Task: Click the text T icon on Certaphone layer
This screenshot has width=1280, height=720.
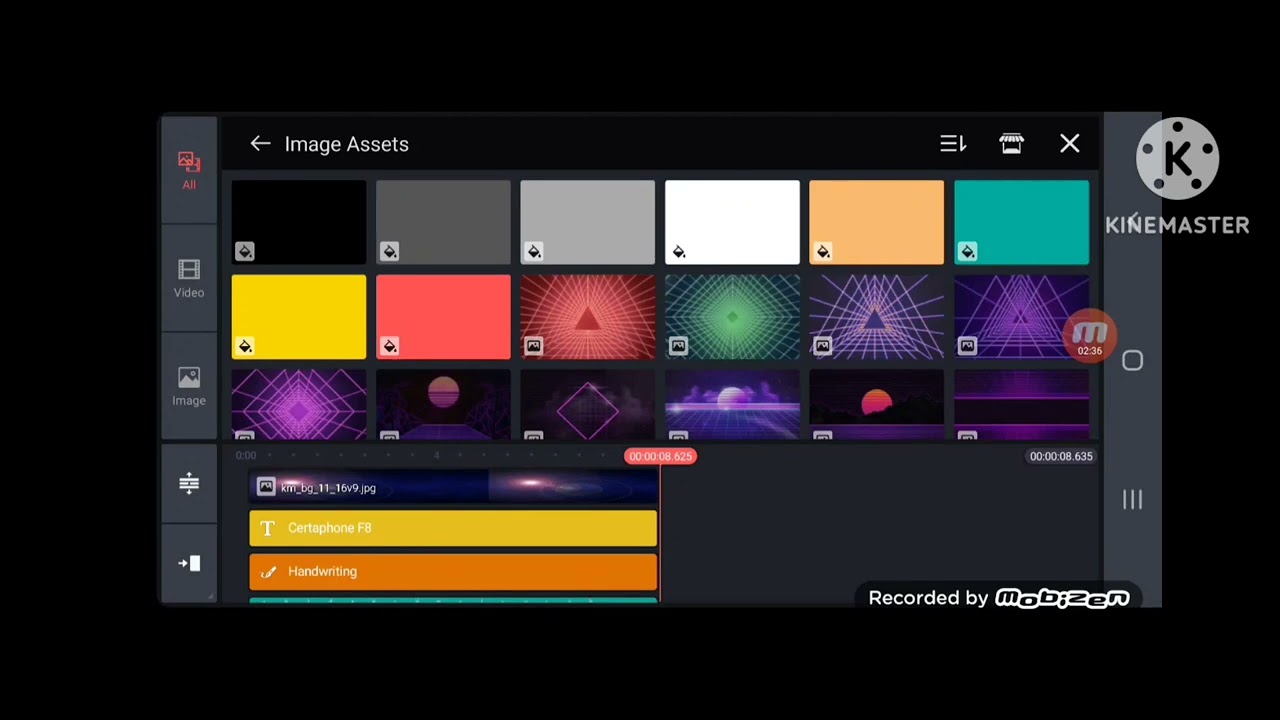Action: point(267,528)
